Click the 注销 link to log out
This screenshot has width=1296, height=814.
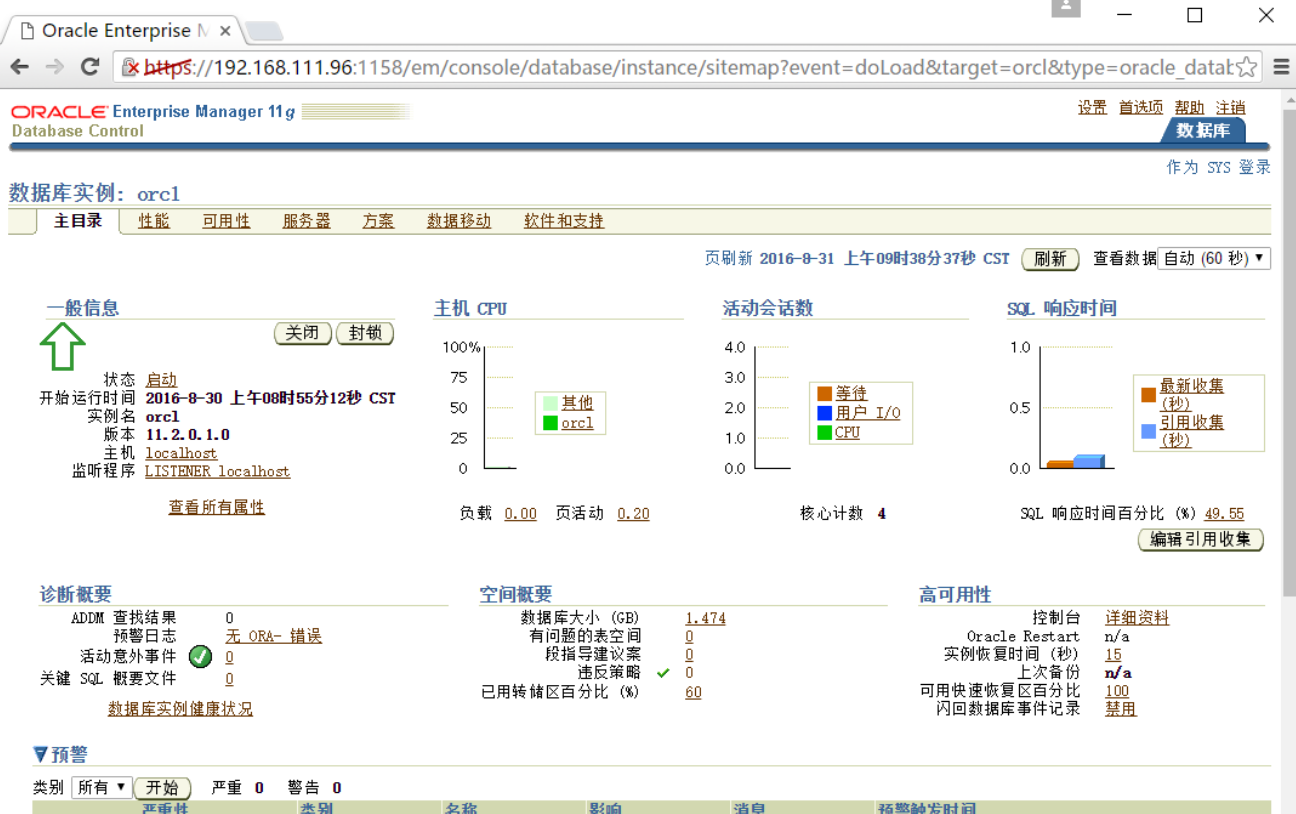pos(1231,107)
